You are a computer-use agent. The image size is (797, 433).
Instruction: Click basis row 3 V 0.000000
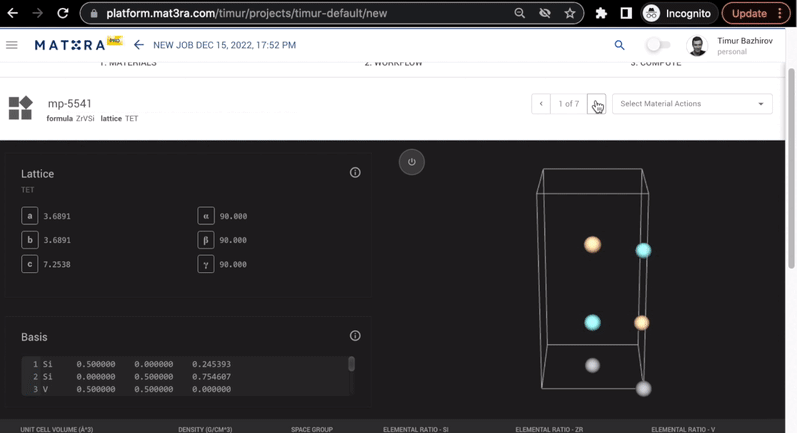pos(186,389)
